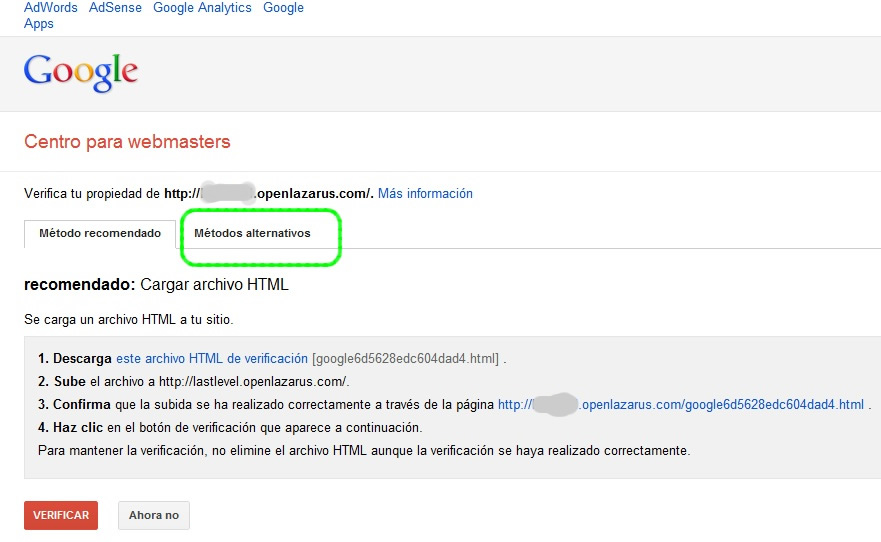Select the Método recomendado tab
This screenshot has height=542, width=881.
pos(100,234)
